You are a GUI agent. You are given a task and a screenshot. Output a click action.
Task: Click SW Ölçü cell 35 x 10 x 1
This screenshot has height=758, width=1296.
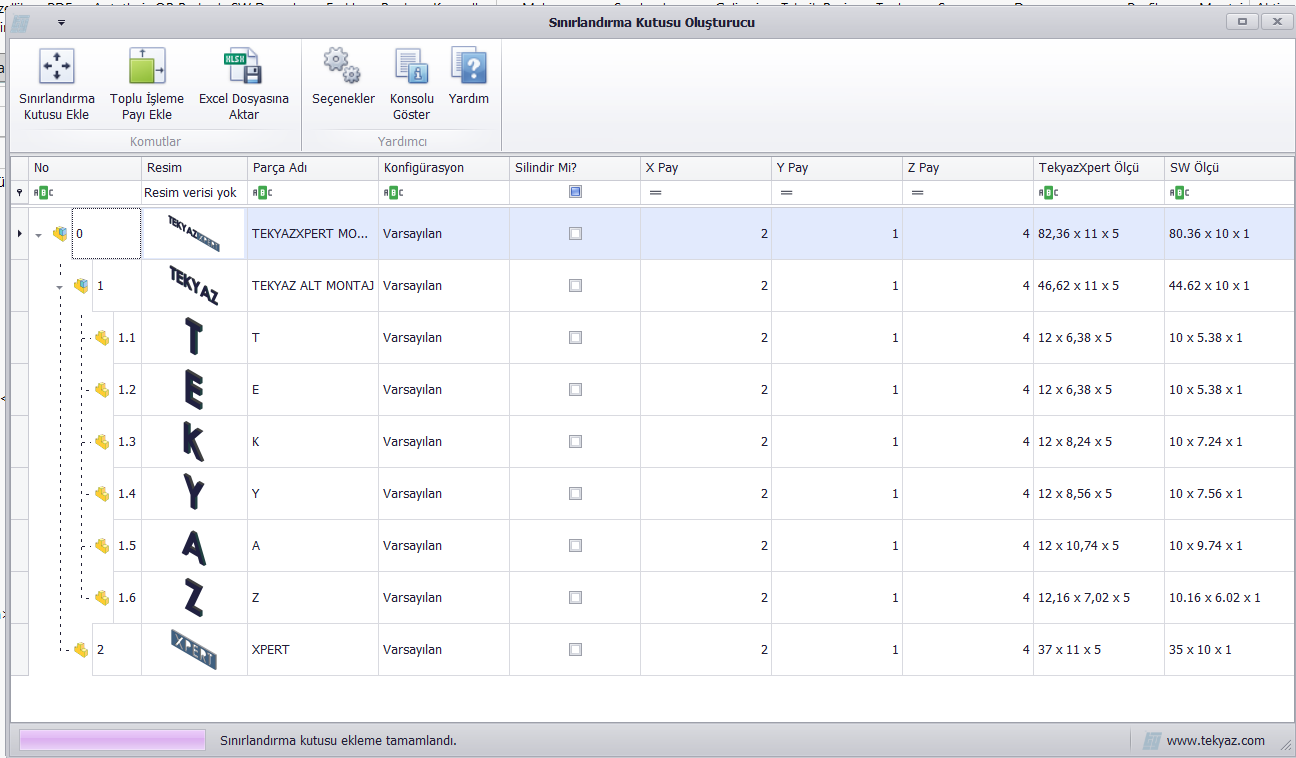[1229, 650]
